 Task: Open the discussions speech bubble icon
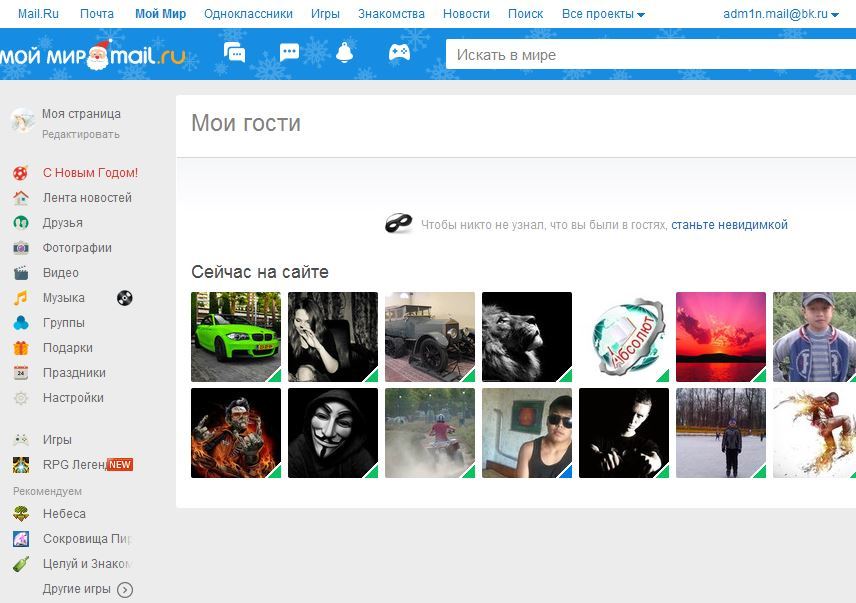coord(289,53)
